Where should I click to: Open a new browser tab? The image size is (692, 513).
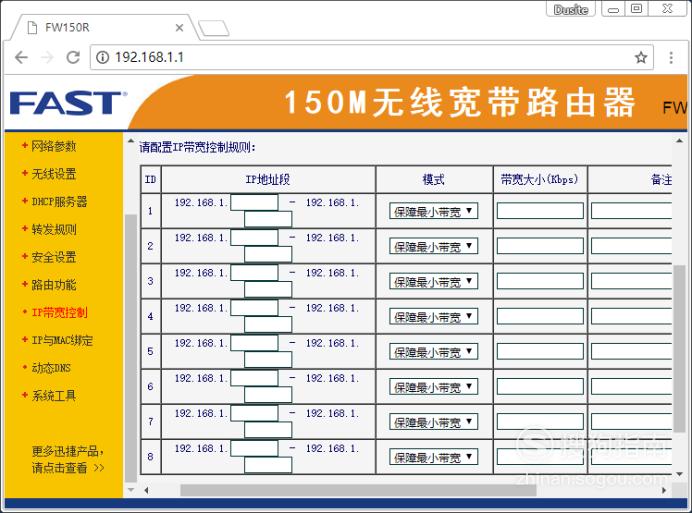pos(214,28)
